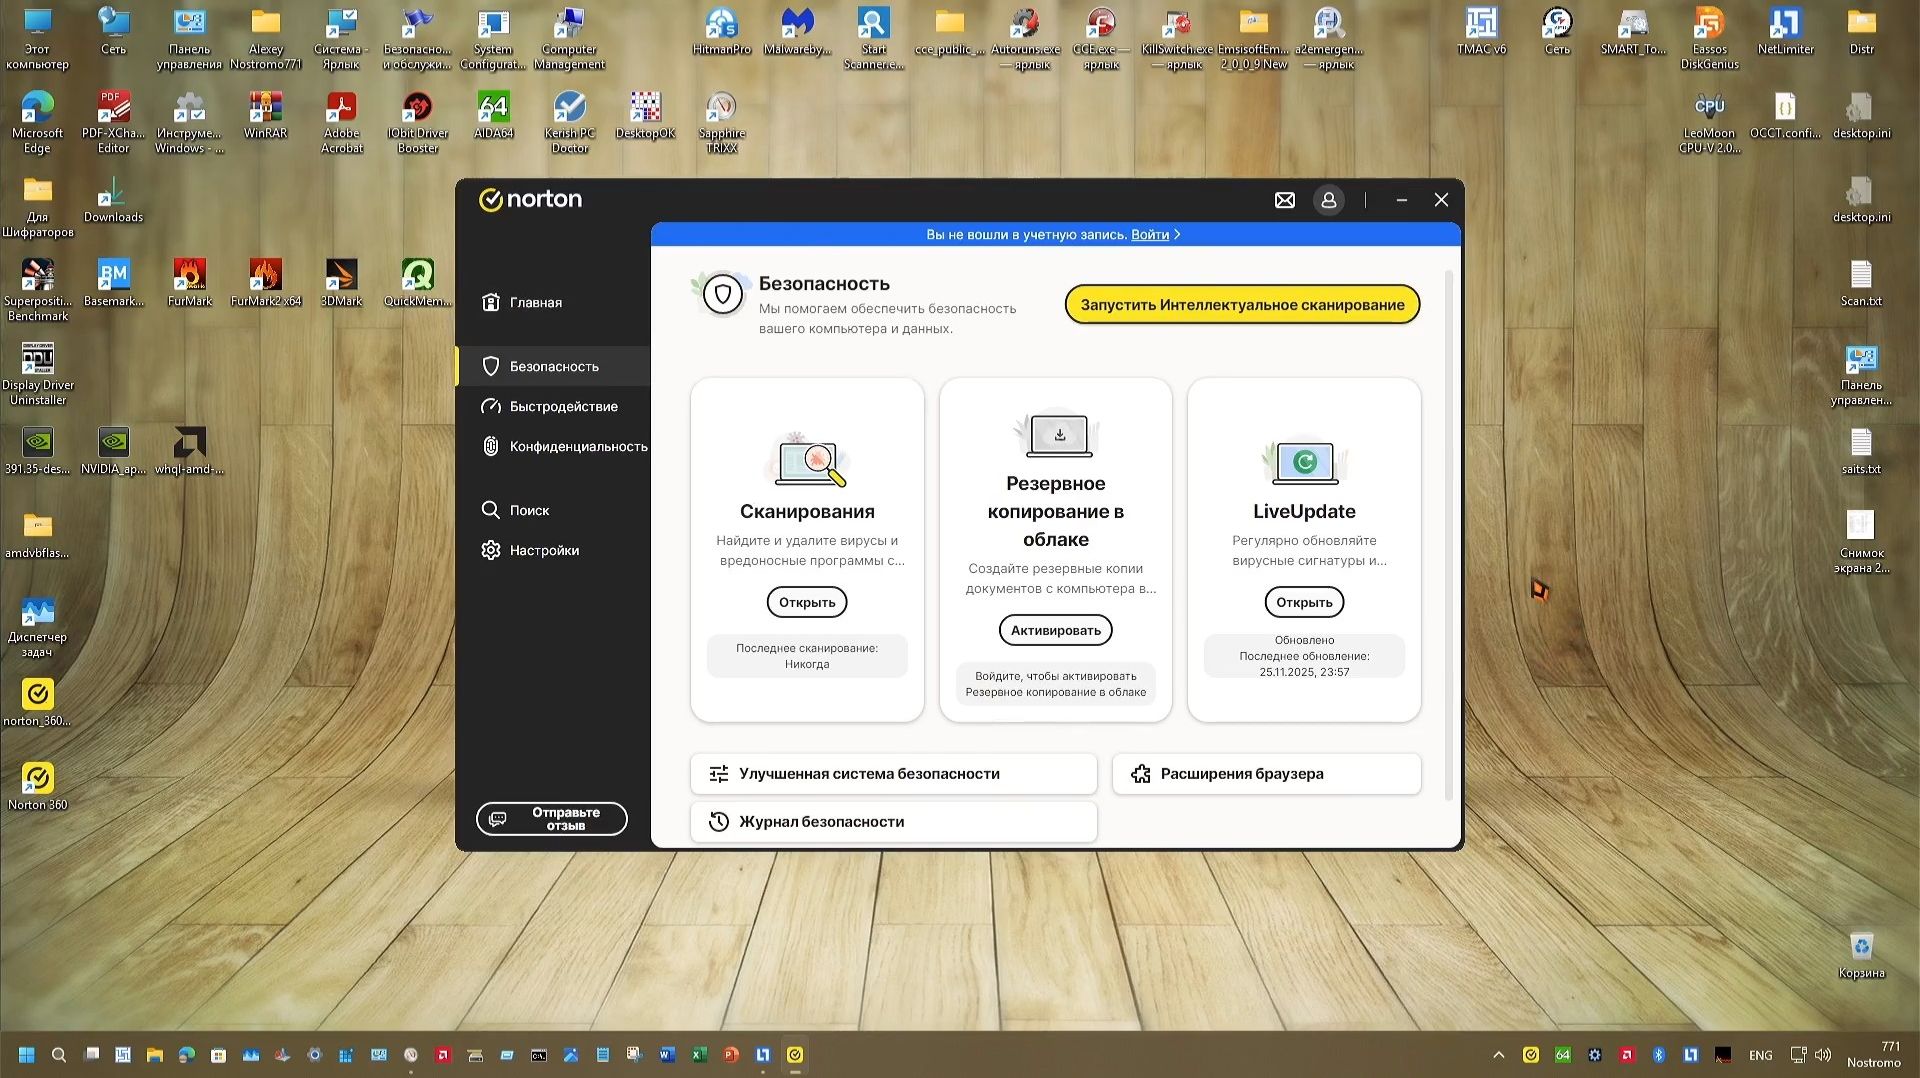Click the cloud backup laptop illustration
Viewport: 1920px width, 1078px height.
[1057, 435]
